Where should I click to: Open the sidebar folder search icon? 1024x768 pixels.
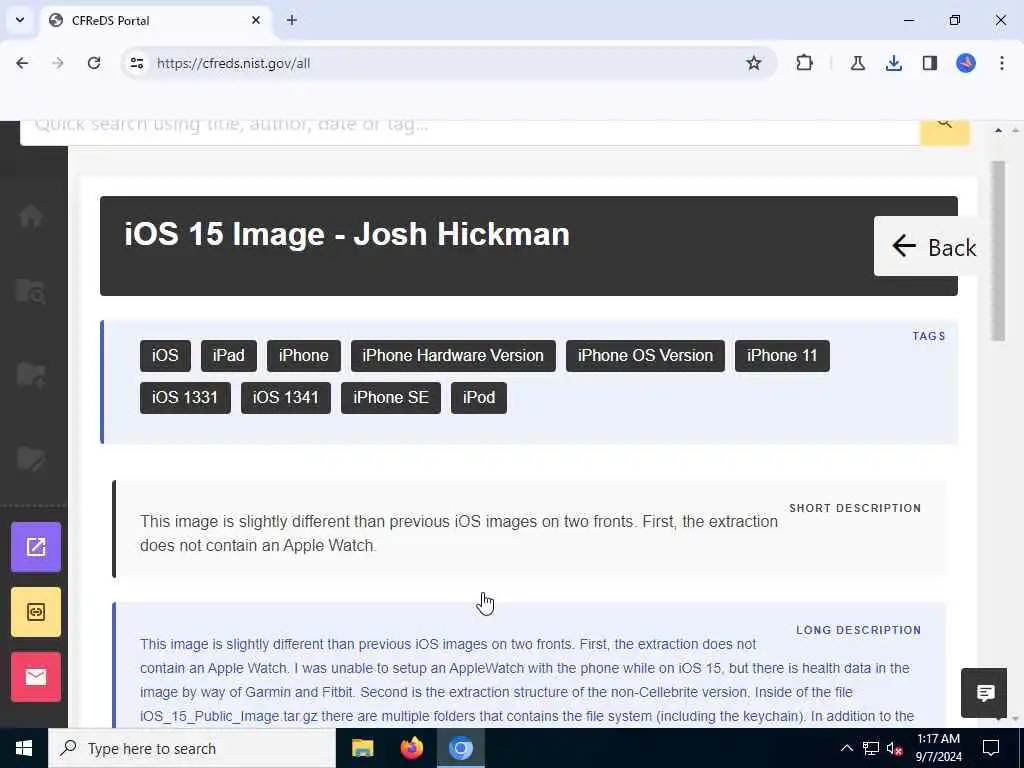pos(31,291)
